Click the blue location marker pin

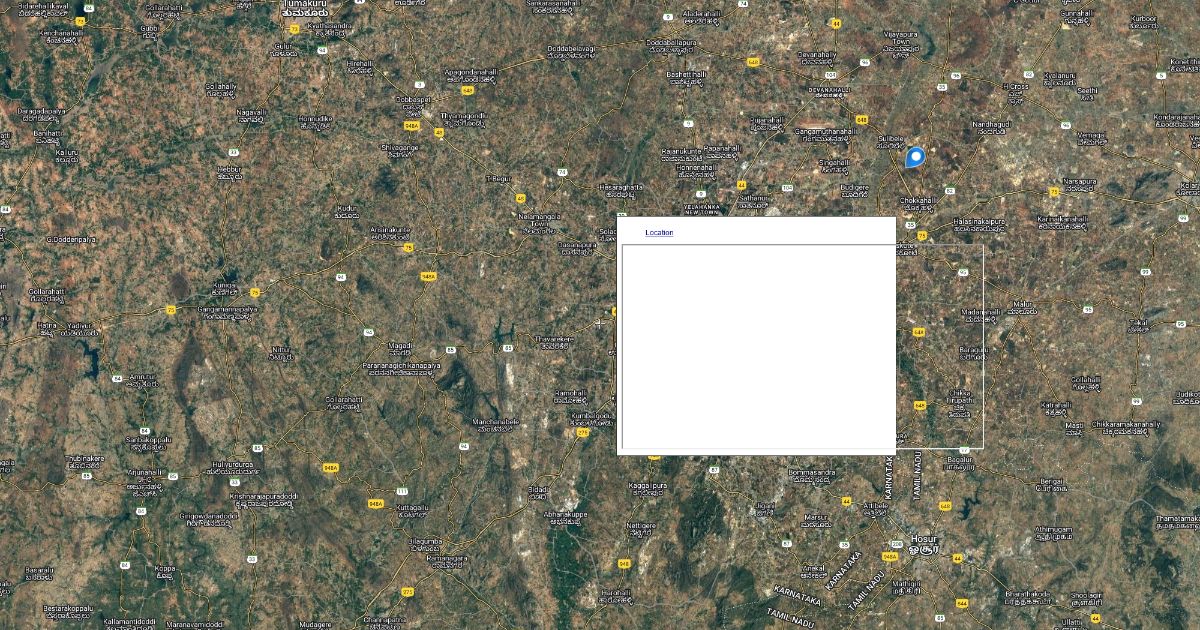coord(914,157)
